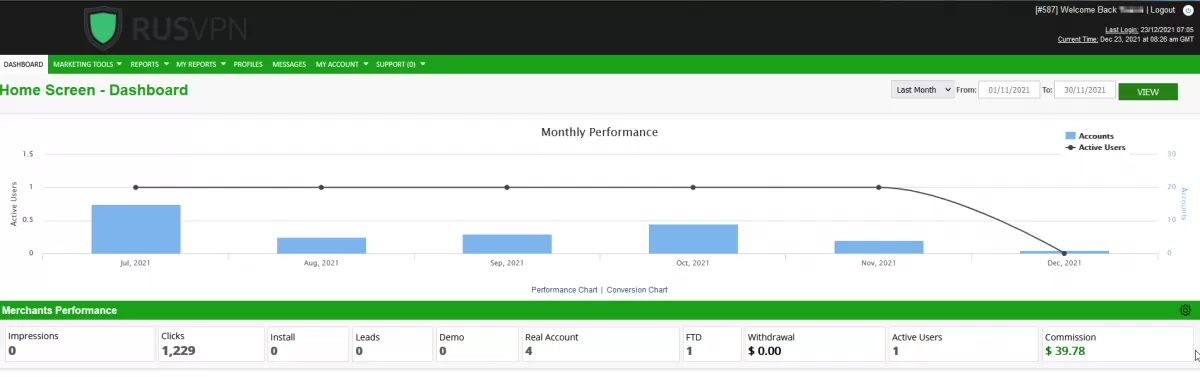Viewport: 1200px width, 377px height.
Task: Go to the Dashboard tab
Action: pyautogui.click(x=23, y=64)
